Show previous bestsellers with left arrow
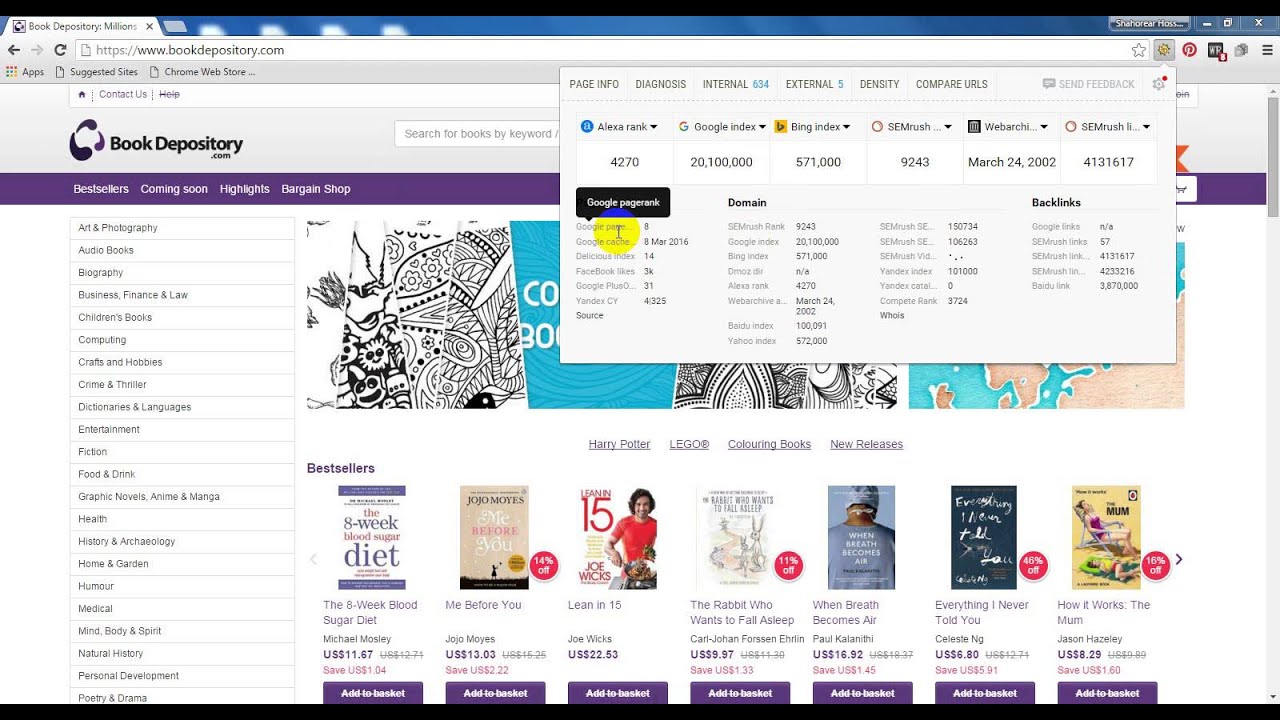1280x720 pixels. (x=313, y=559)
